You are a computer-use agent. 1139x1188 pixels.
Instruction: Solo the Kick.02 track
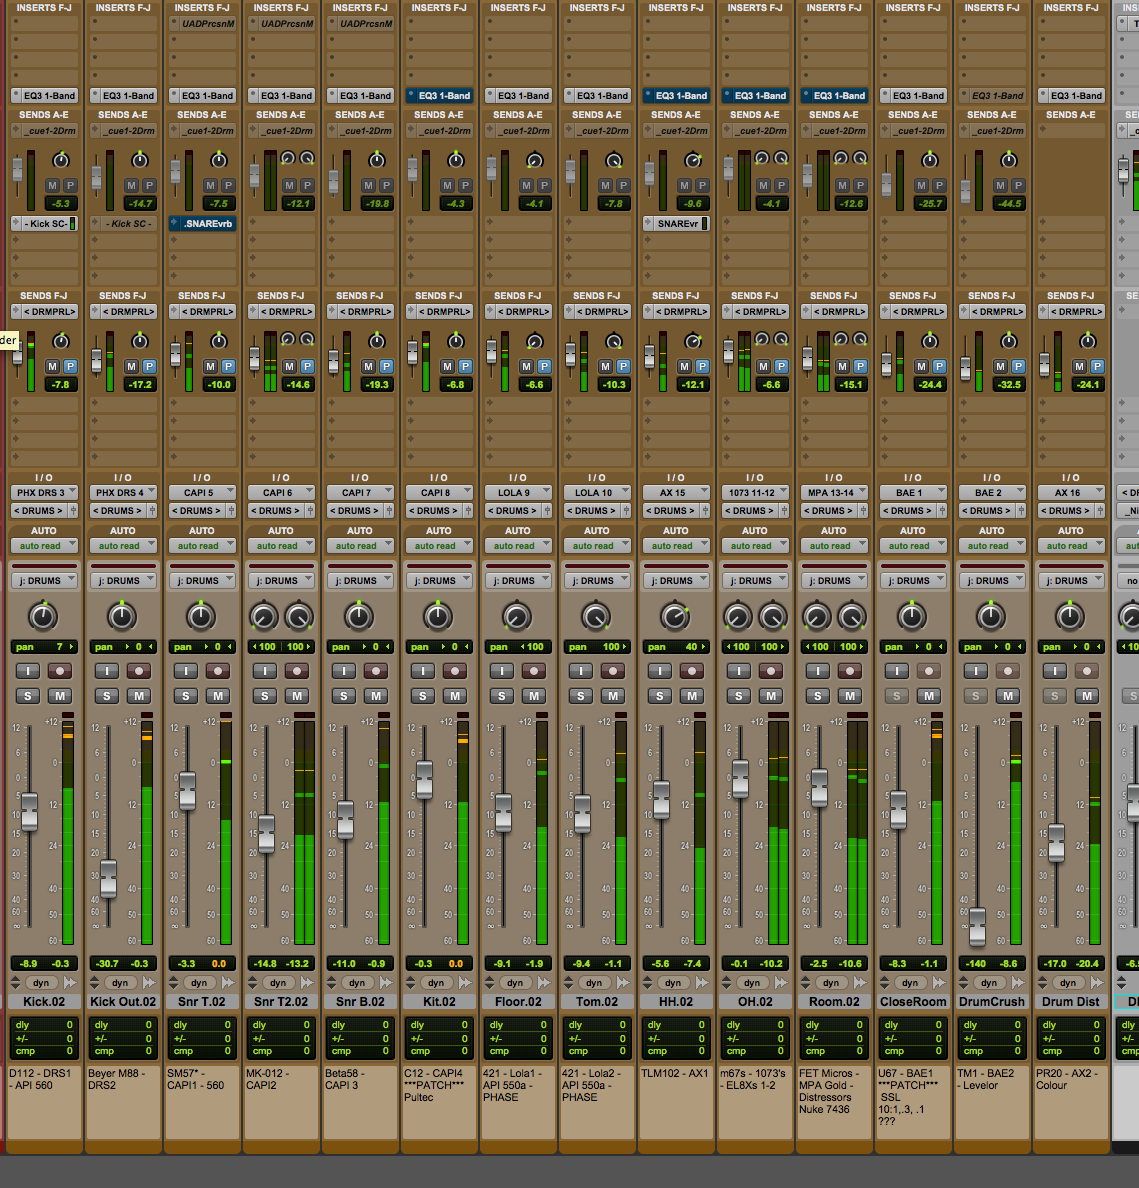(28, 696)
